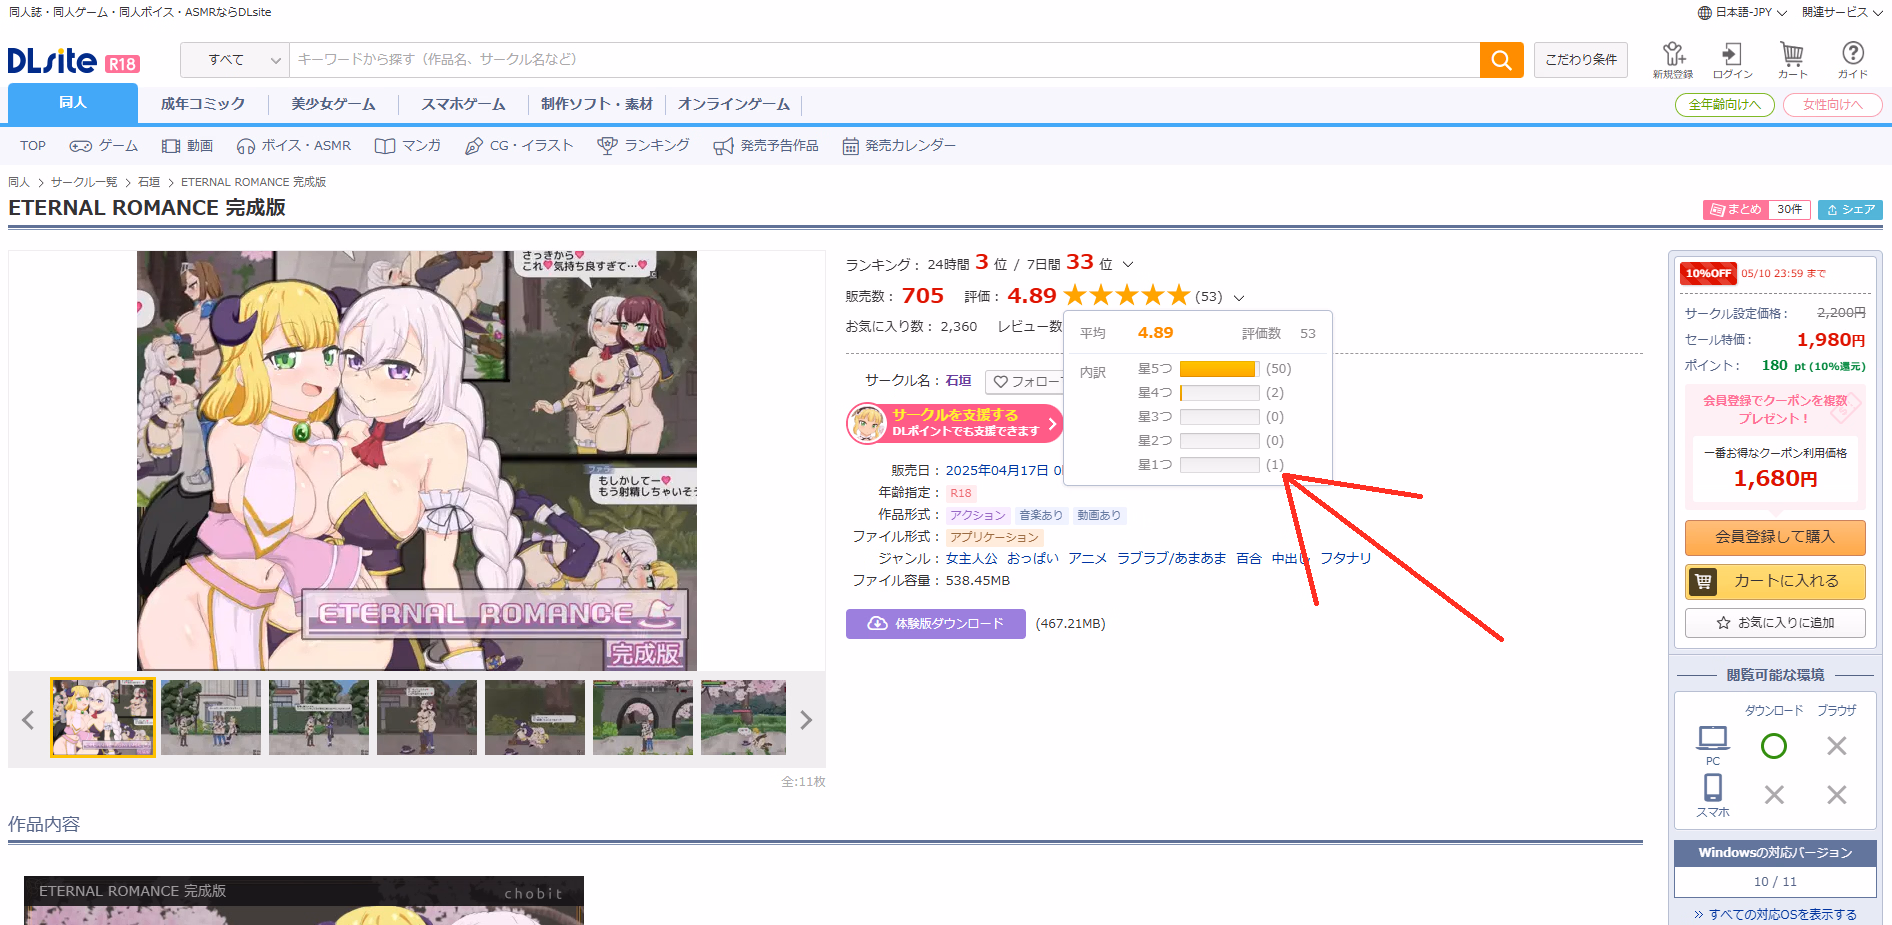
Task: Add the product to favorites
Action: click(x=1775, y=623)
